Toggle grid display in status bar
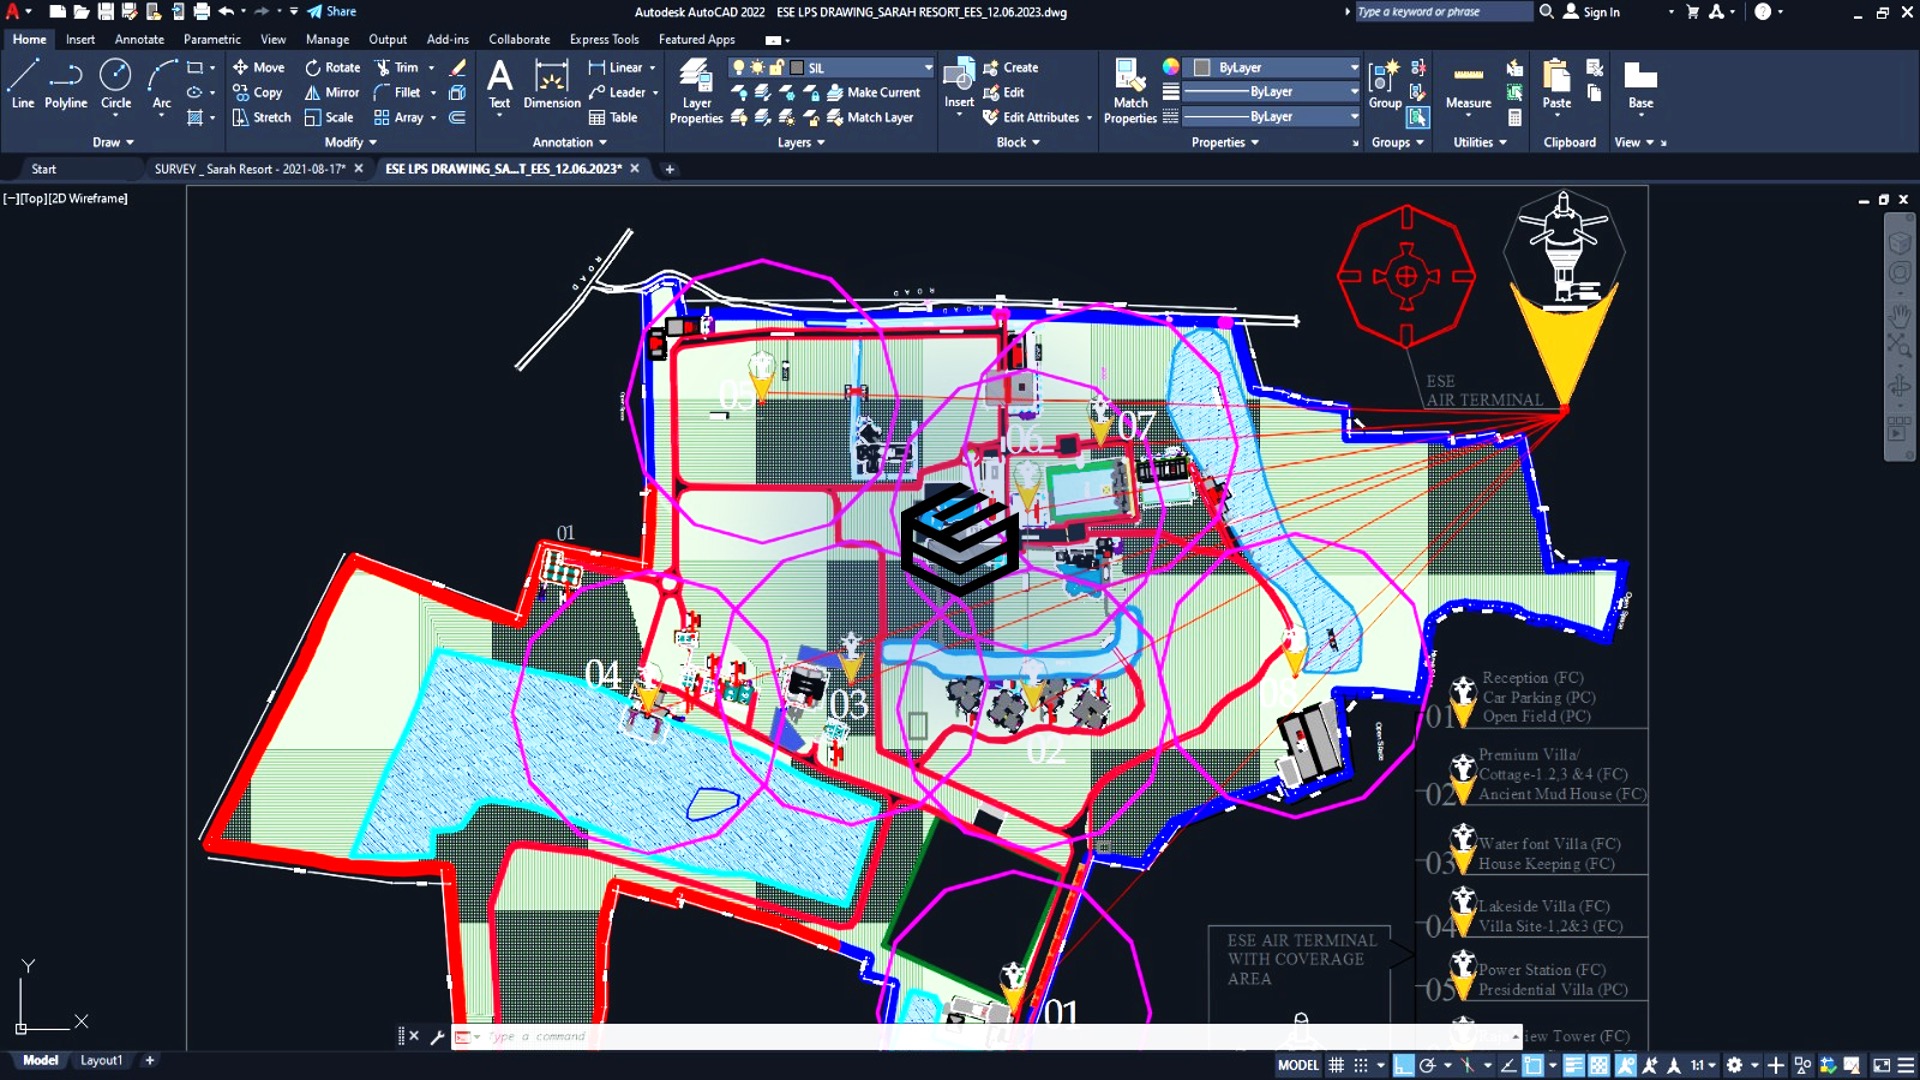This screenshot has height=1080, width=1920. (1336, 1065)
